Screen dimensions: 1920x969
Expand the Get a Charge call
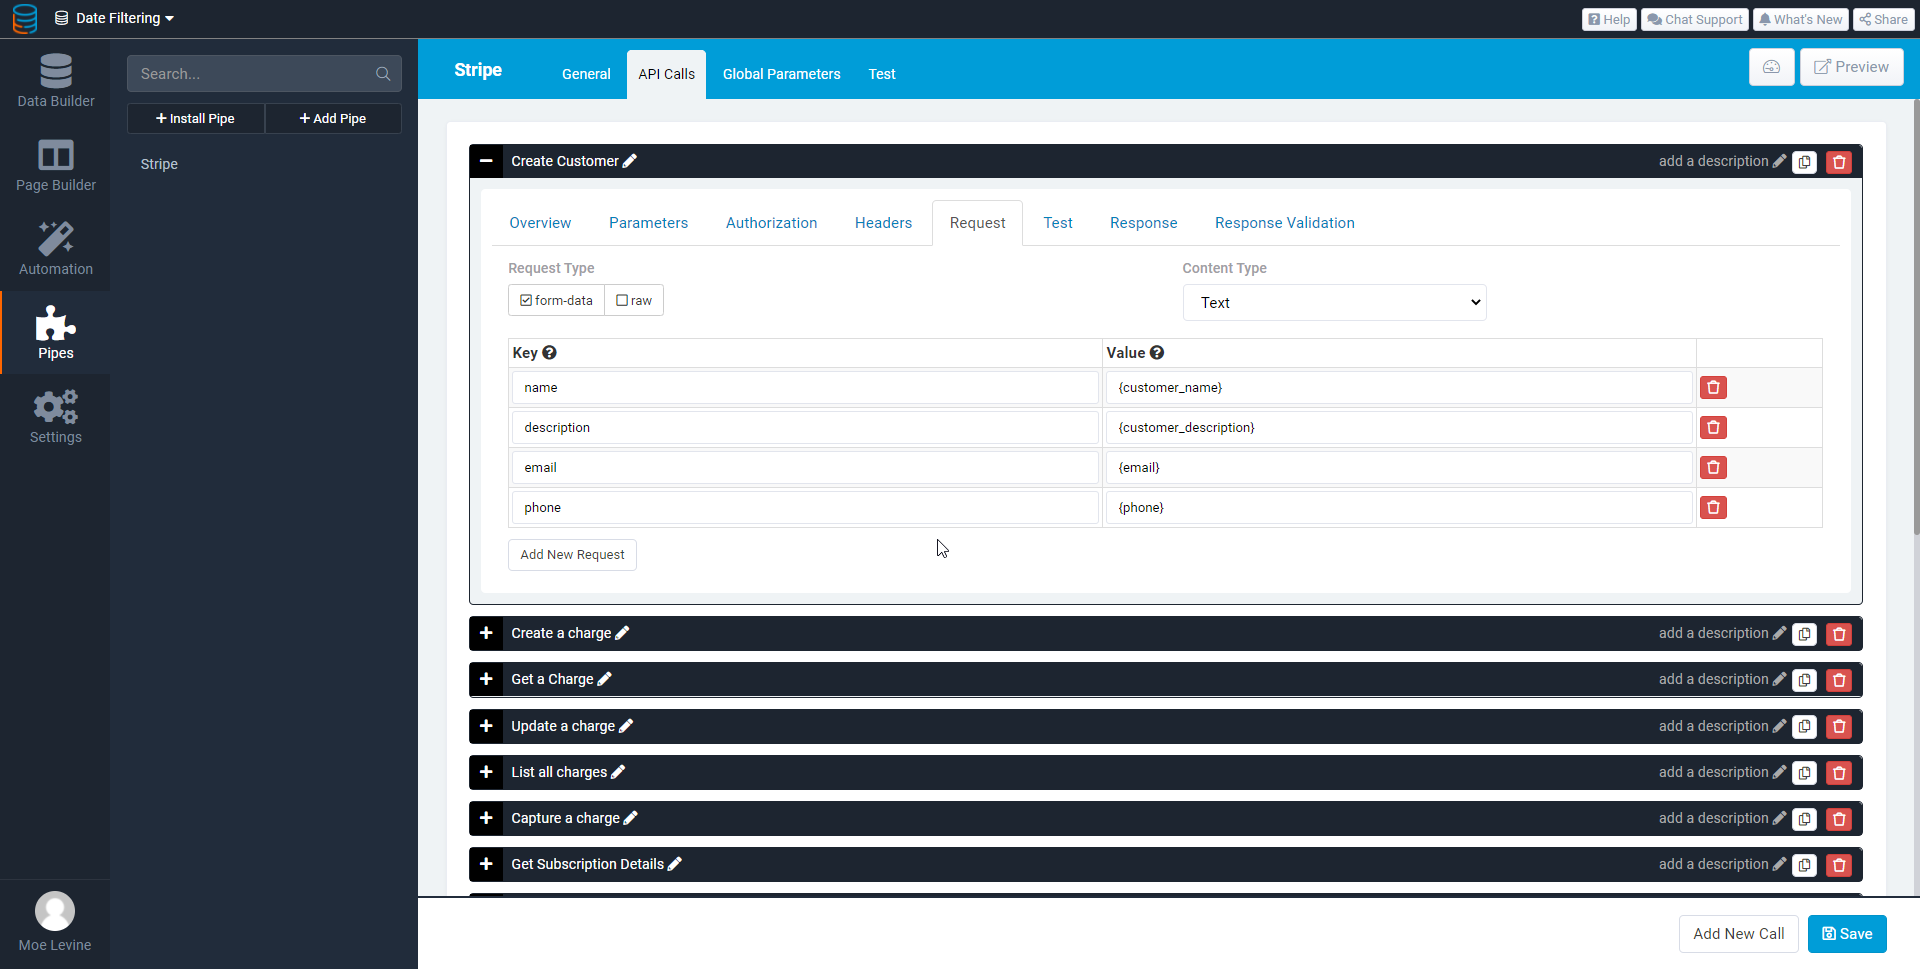click(x=486, y=679)
